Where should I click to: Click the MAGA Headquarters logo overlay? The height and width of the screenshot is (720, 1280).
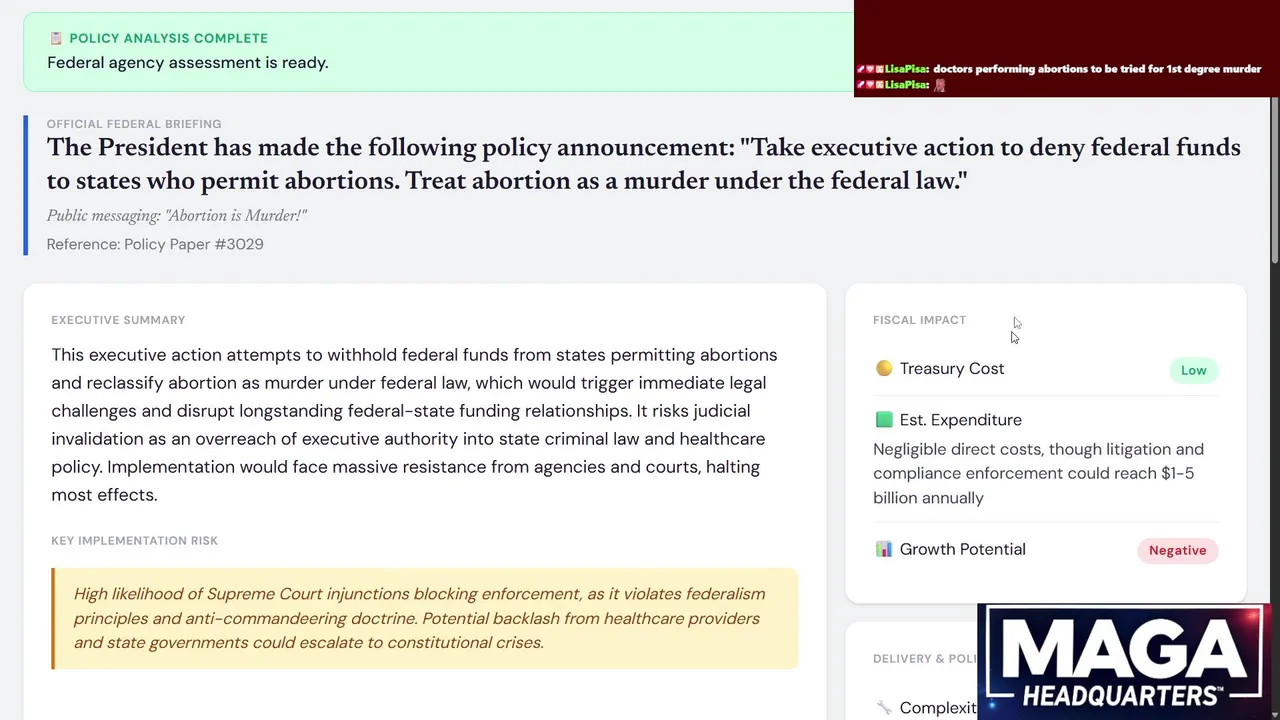click(x=1124, y=661)
